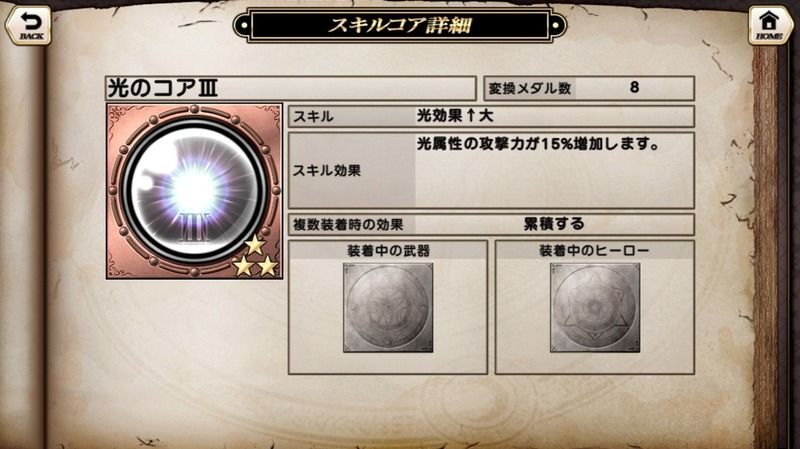Tap the three gold stars rarity
The width and height of the screenshot is (800, 449).
tap(255, 258)
